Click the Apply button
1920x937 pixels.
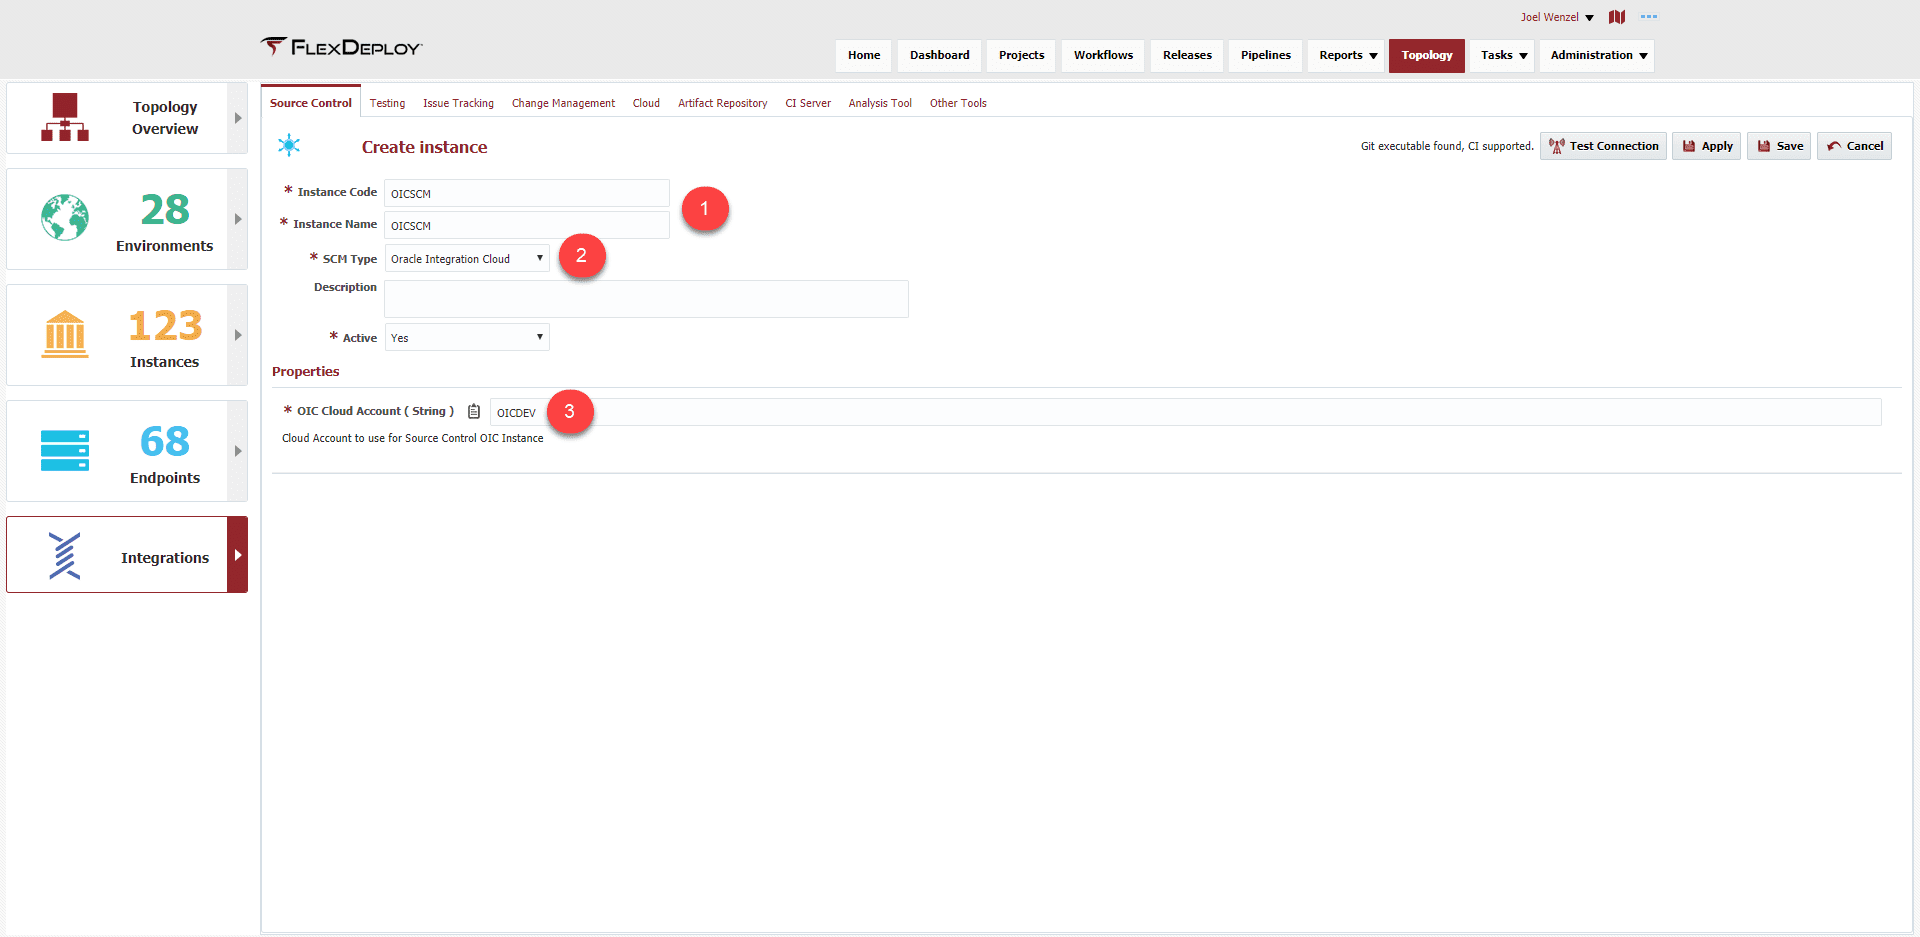[1707, 146]
